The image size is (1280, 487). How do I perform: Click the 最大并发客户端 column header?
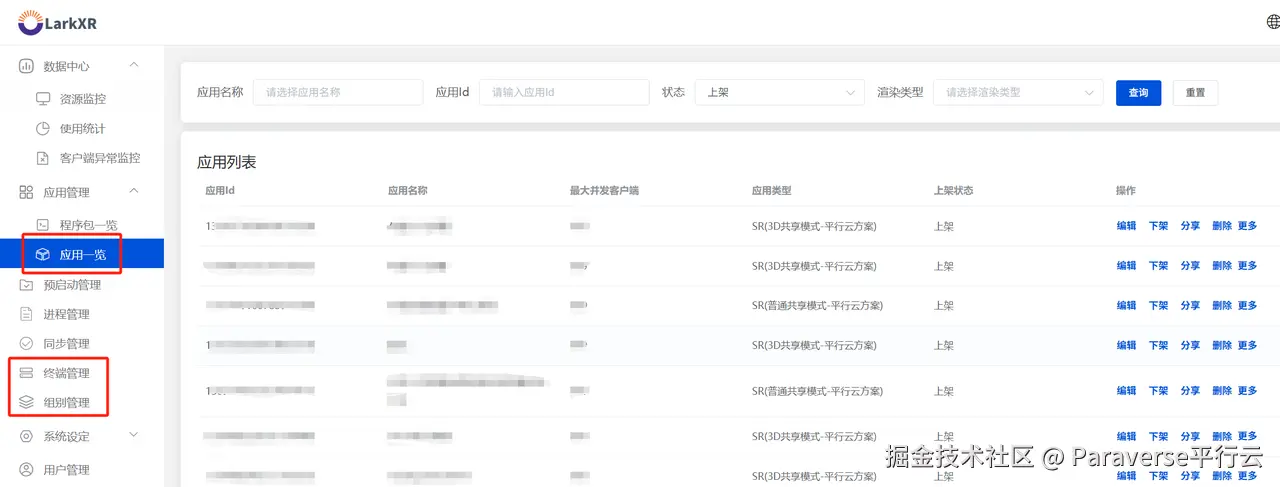coord(604,191)
